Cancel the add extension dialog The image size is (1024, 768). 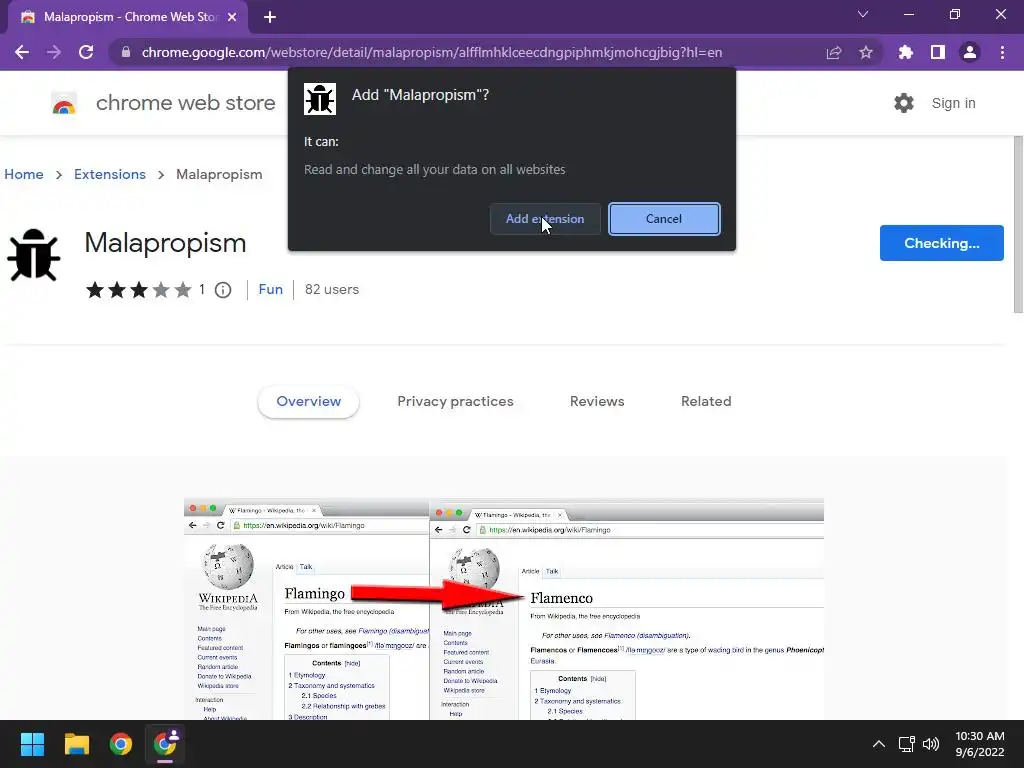coord(664,219)
